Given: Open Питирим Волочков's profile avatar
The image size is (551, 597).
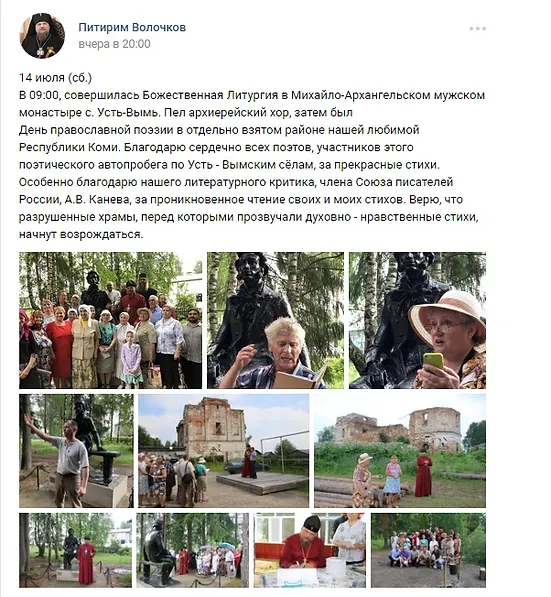Looking at the screenshot, I should 42,36.
